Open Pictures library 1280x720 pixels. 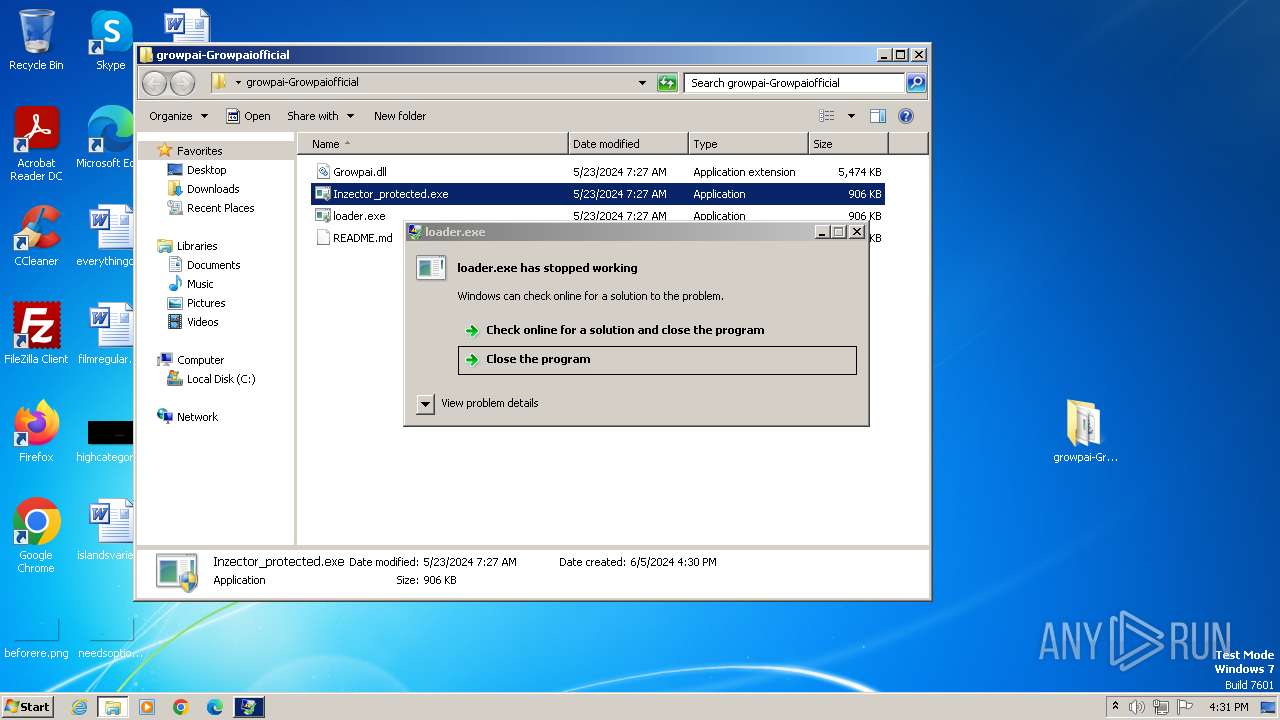coord(206,303)
